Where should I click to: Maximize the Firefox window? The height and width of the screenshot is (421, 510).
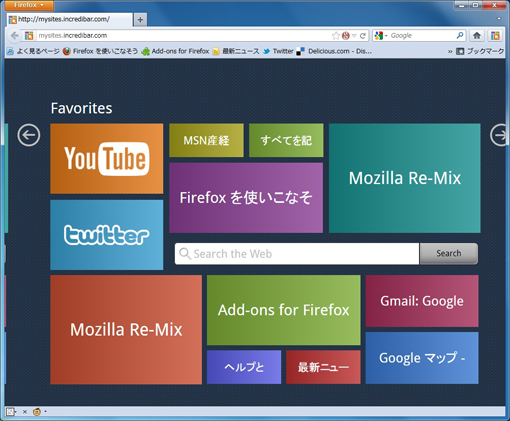click(476, 5)
